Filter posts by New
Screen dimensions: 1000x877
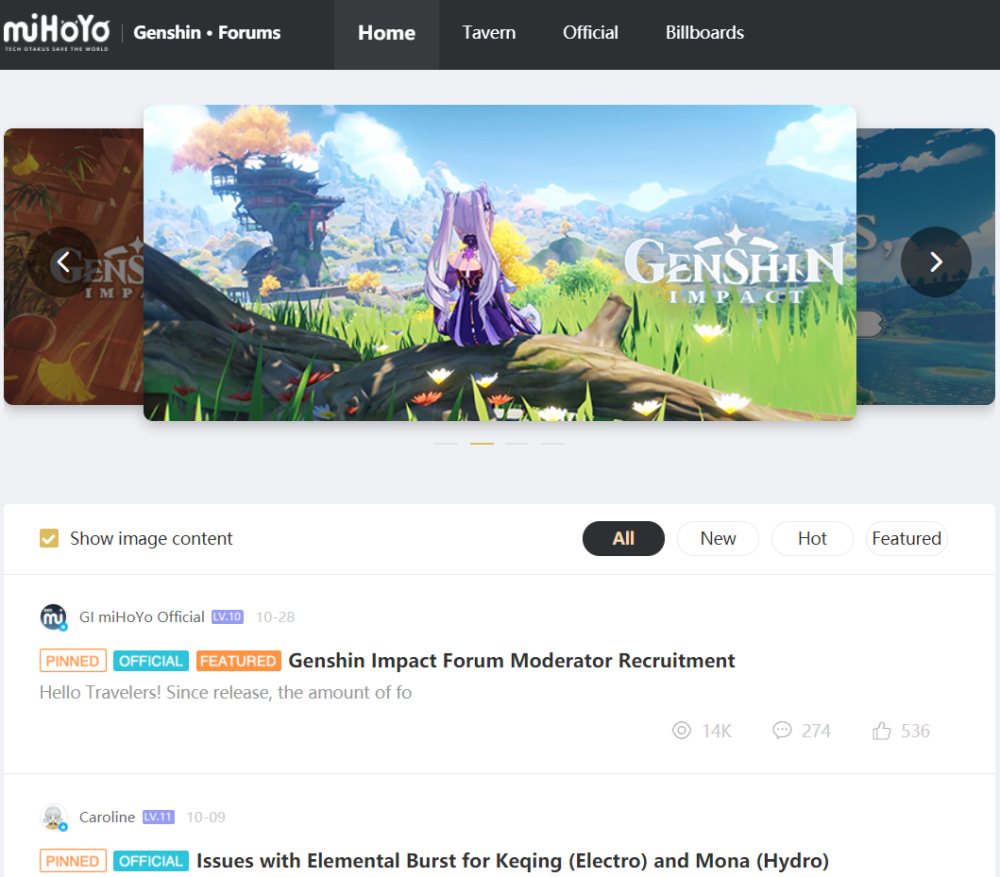tap(717, 538)
